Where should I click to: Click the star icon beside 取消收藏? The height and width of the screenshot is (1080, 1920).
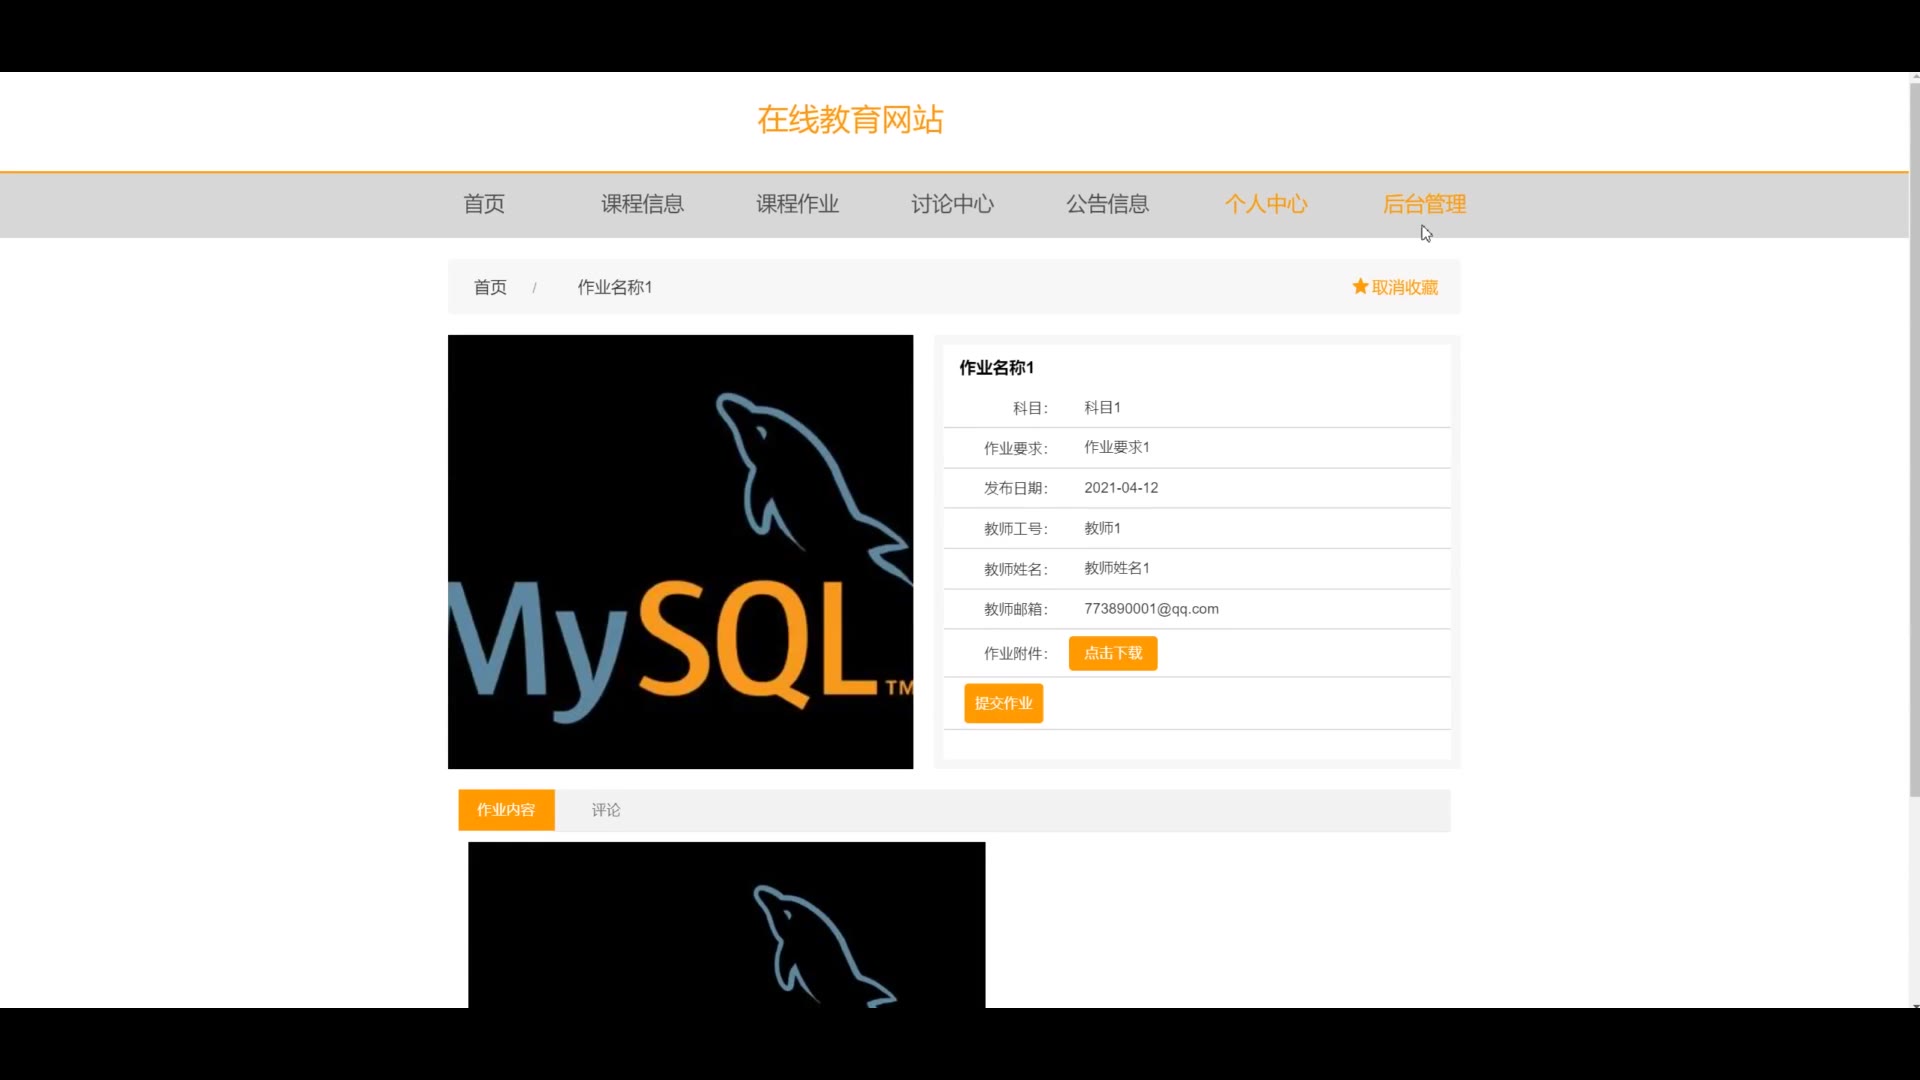click(x=1360, y=287)
